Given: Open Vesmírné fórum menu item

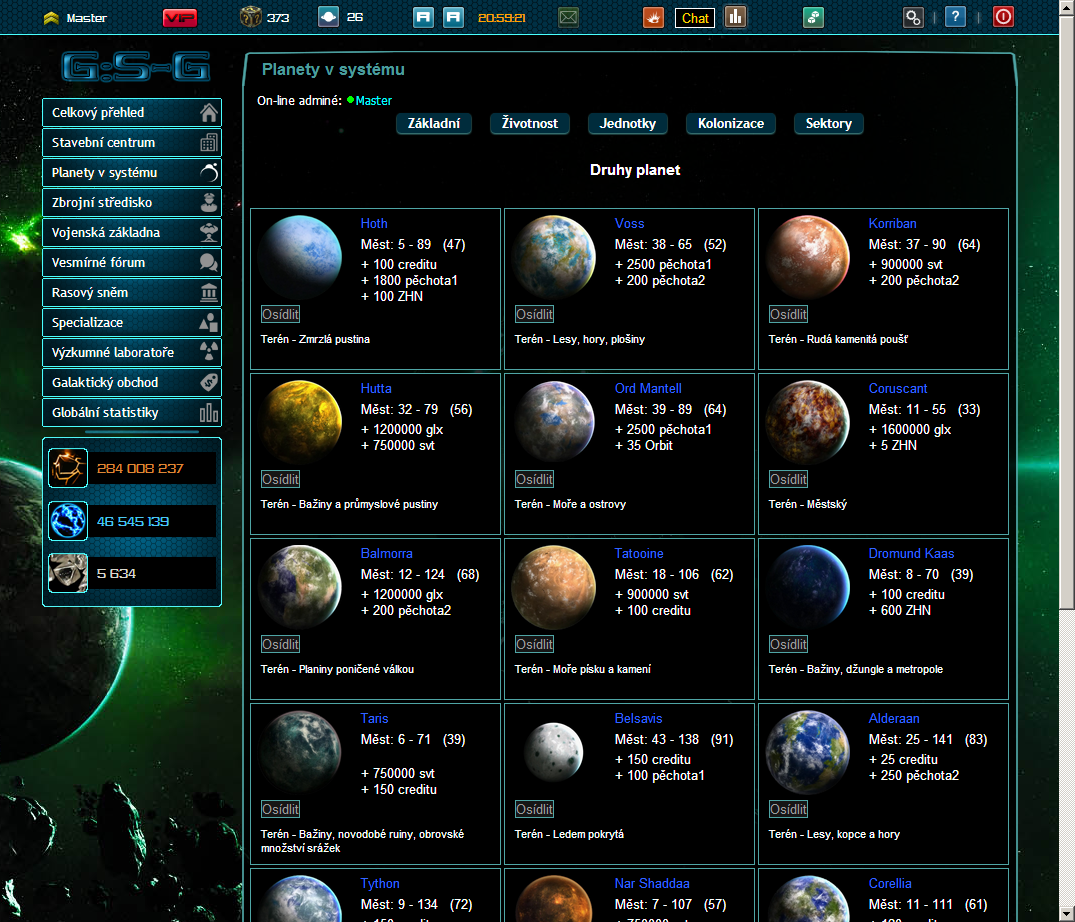Looking at the screenshot, I should (x=132, y=263).
